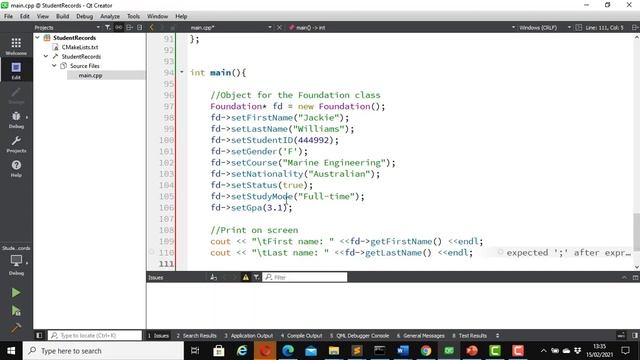Open Issues category filter funnel
The width and height of the screenshot is (640, 360).
point(256,277)
